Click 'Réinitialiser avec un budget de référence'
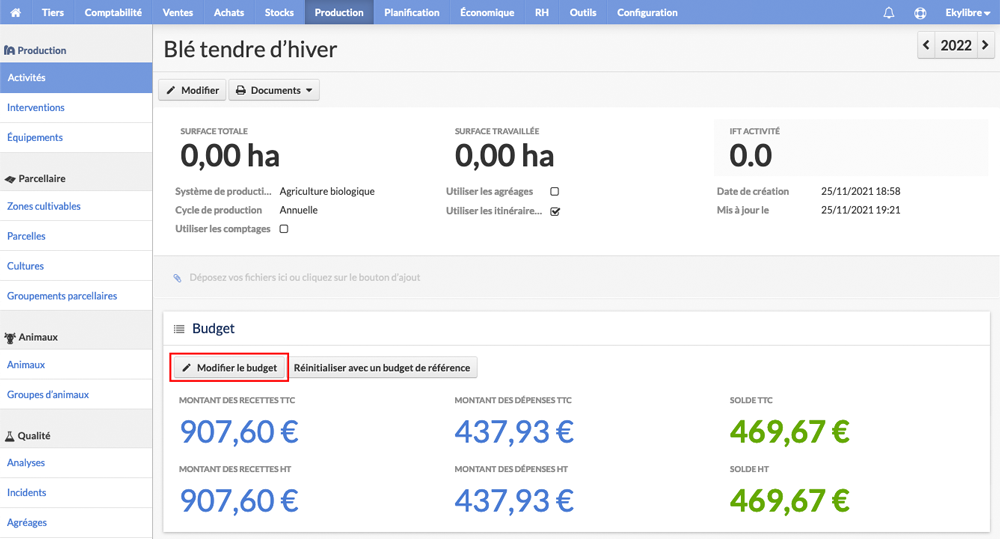The height and width of the screenshot is (539, 1000). point(381,367)
